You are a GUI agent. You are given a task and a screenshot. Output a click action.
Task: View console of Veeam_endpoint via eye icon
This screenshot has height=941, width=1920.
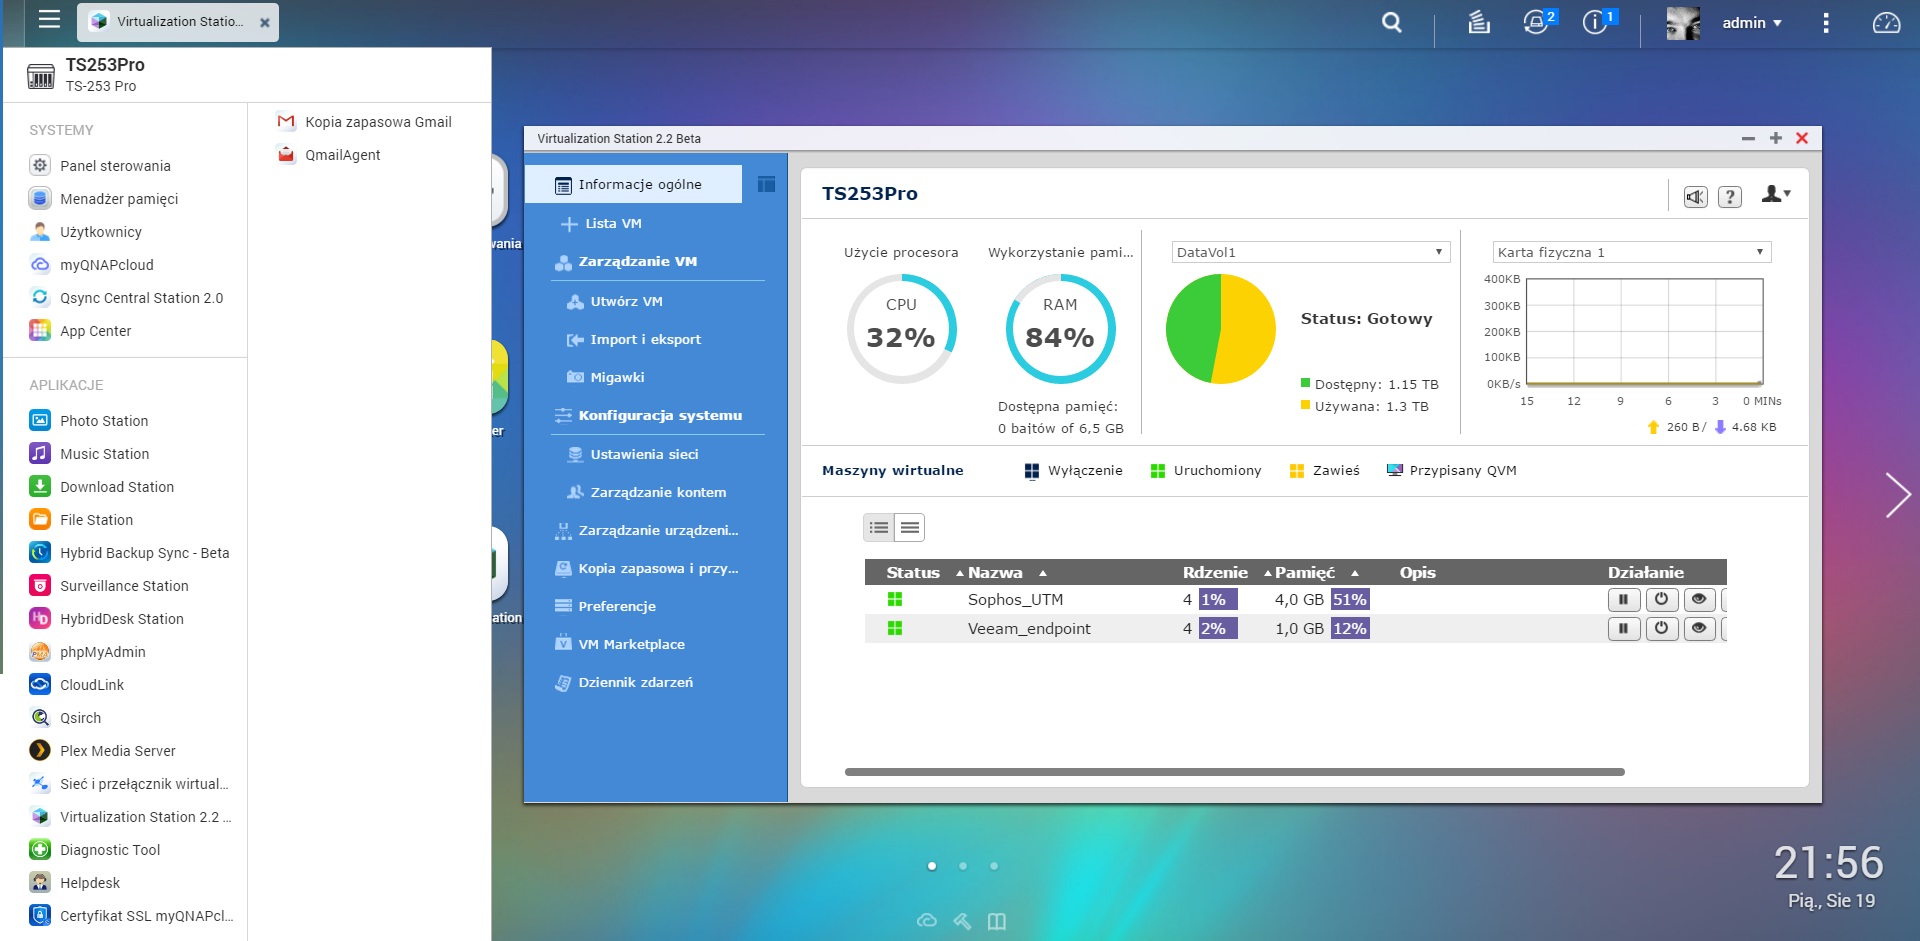[x=1699, y=629]
